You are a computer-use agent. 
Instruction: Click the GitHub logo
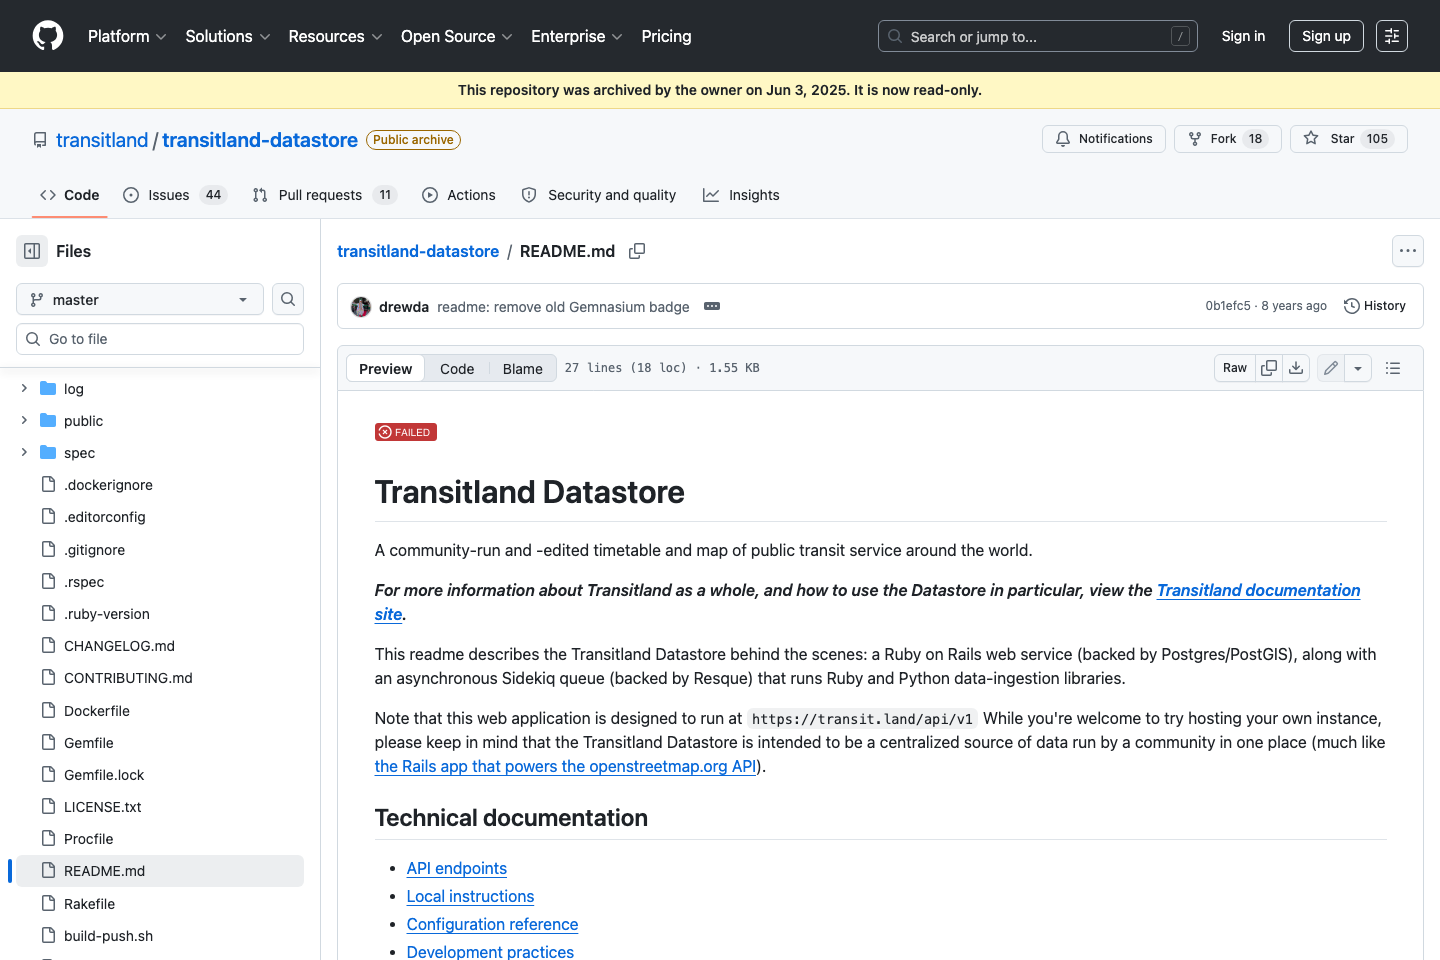click(47, 36)
